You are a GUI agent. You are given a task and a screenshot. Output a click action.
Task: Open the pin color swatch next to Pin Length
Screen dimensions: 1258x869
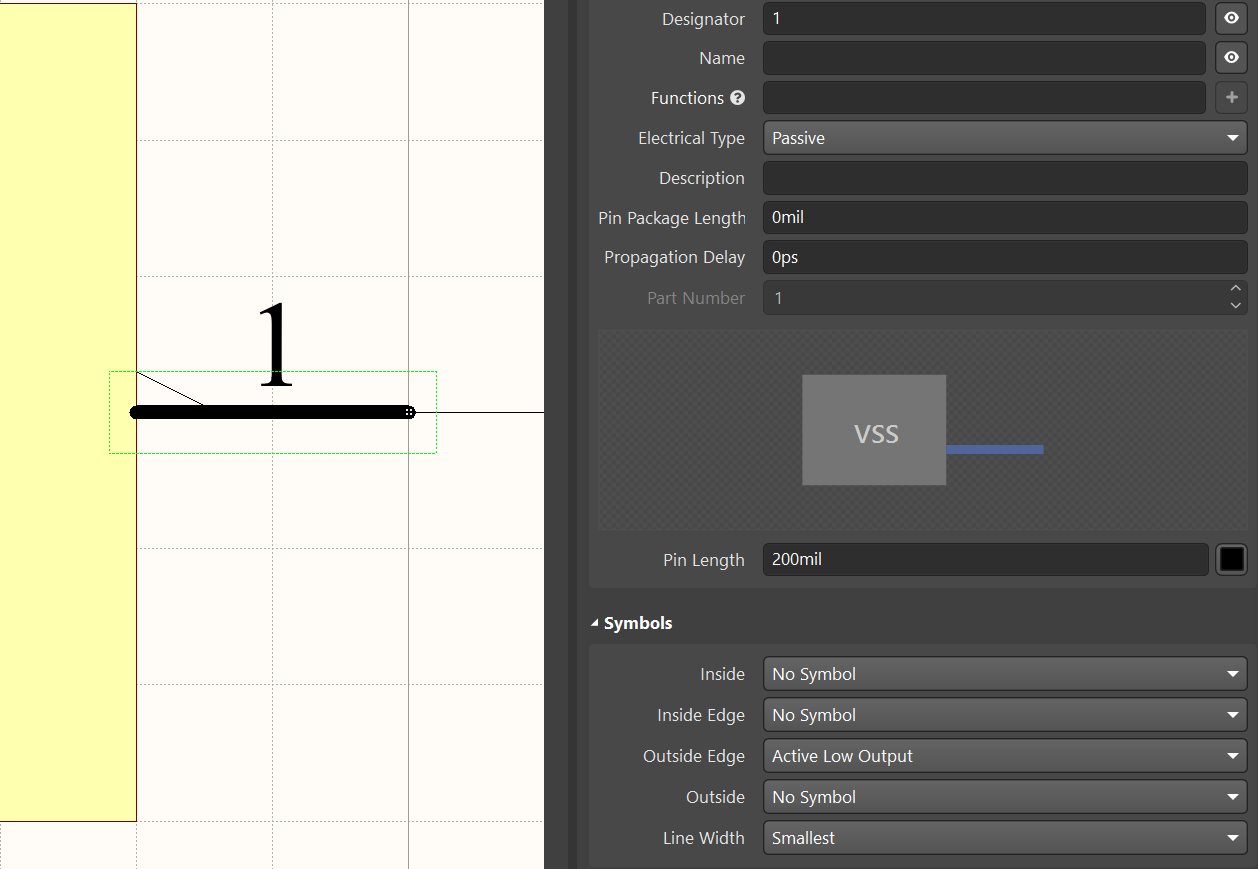pyautogui.click(x=1231, y=559)
